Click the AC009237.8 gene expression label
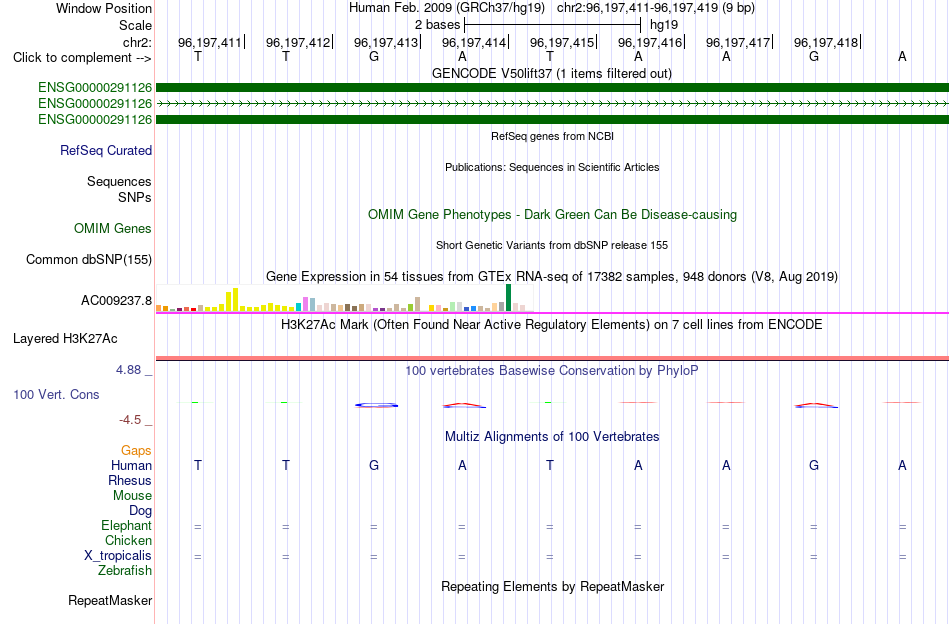Viewport: 950px width, 624px height. (x=116, y=300)
